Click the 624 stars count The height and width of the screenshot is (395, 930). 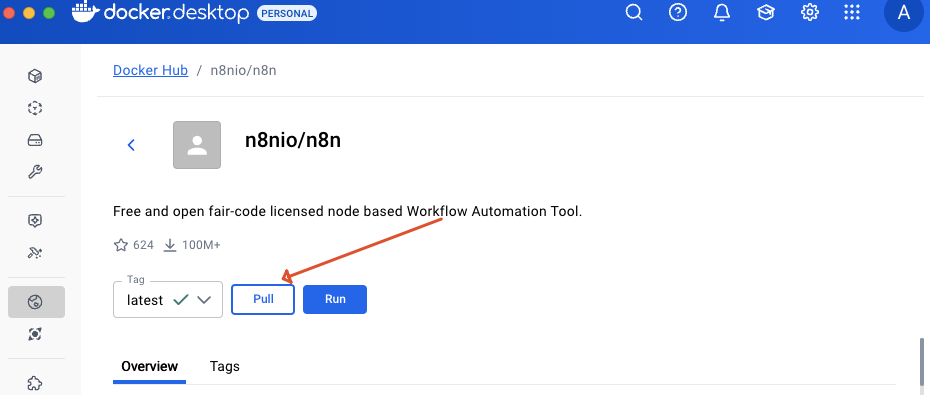point(144,245)
